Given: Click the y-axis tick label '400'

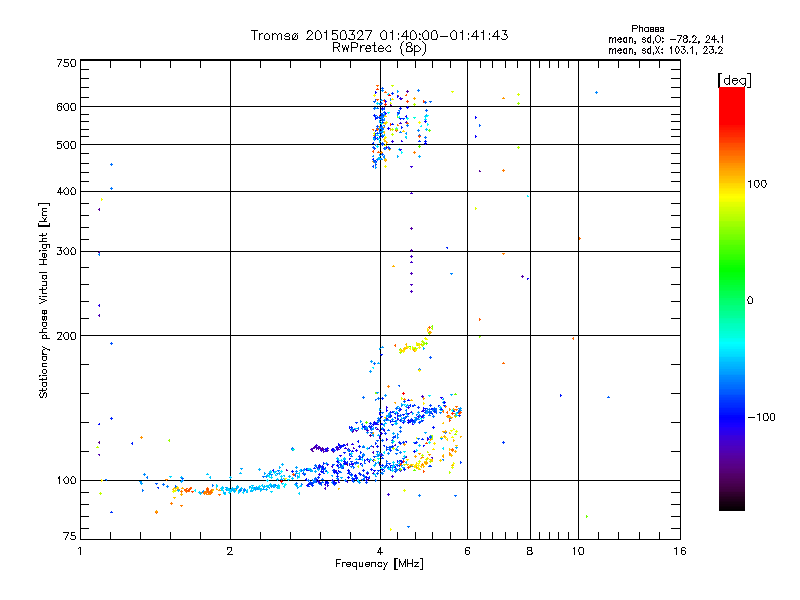Looking at the screenshot, I should point(66,192).
